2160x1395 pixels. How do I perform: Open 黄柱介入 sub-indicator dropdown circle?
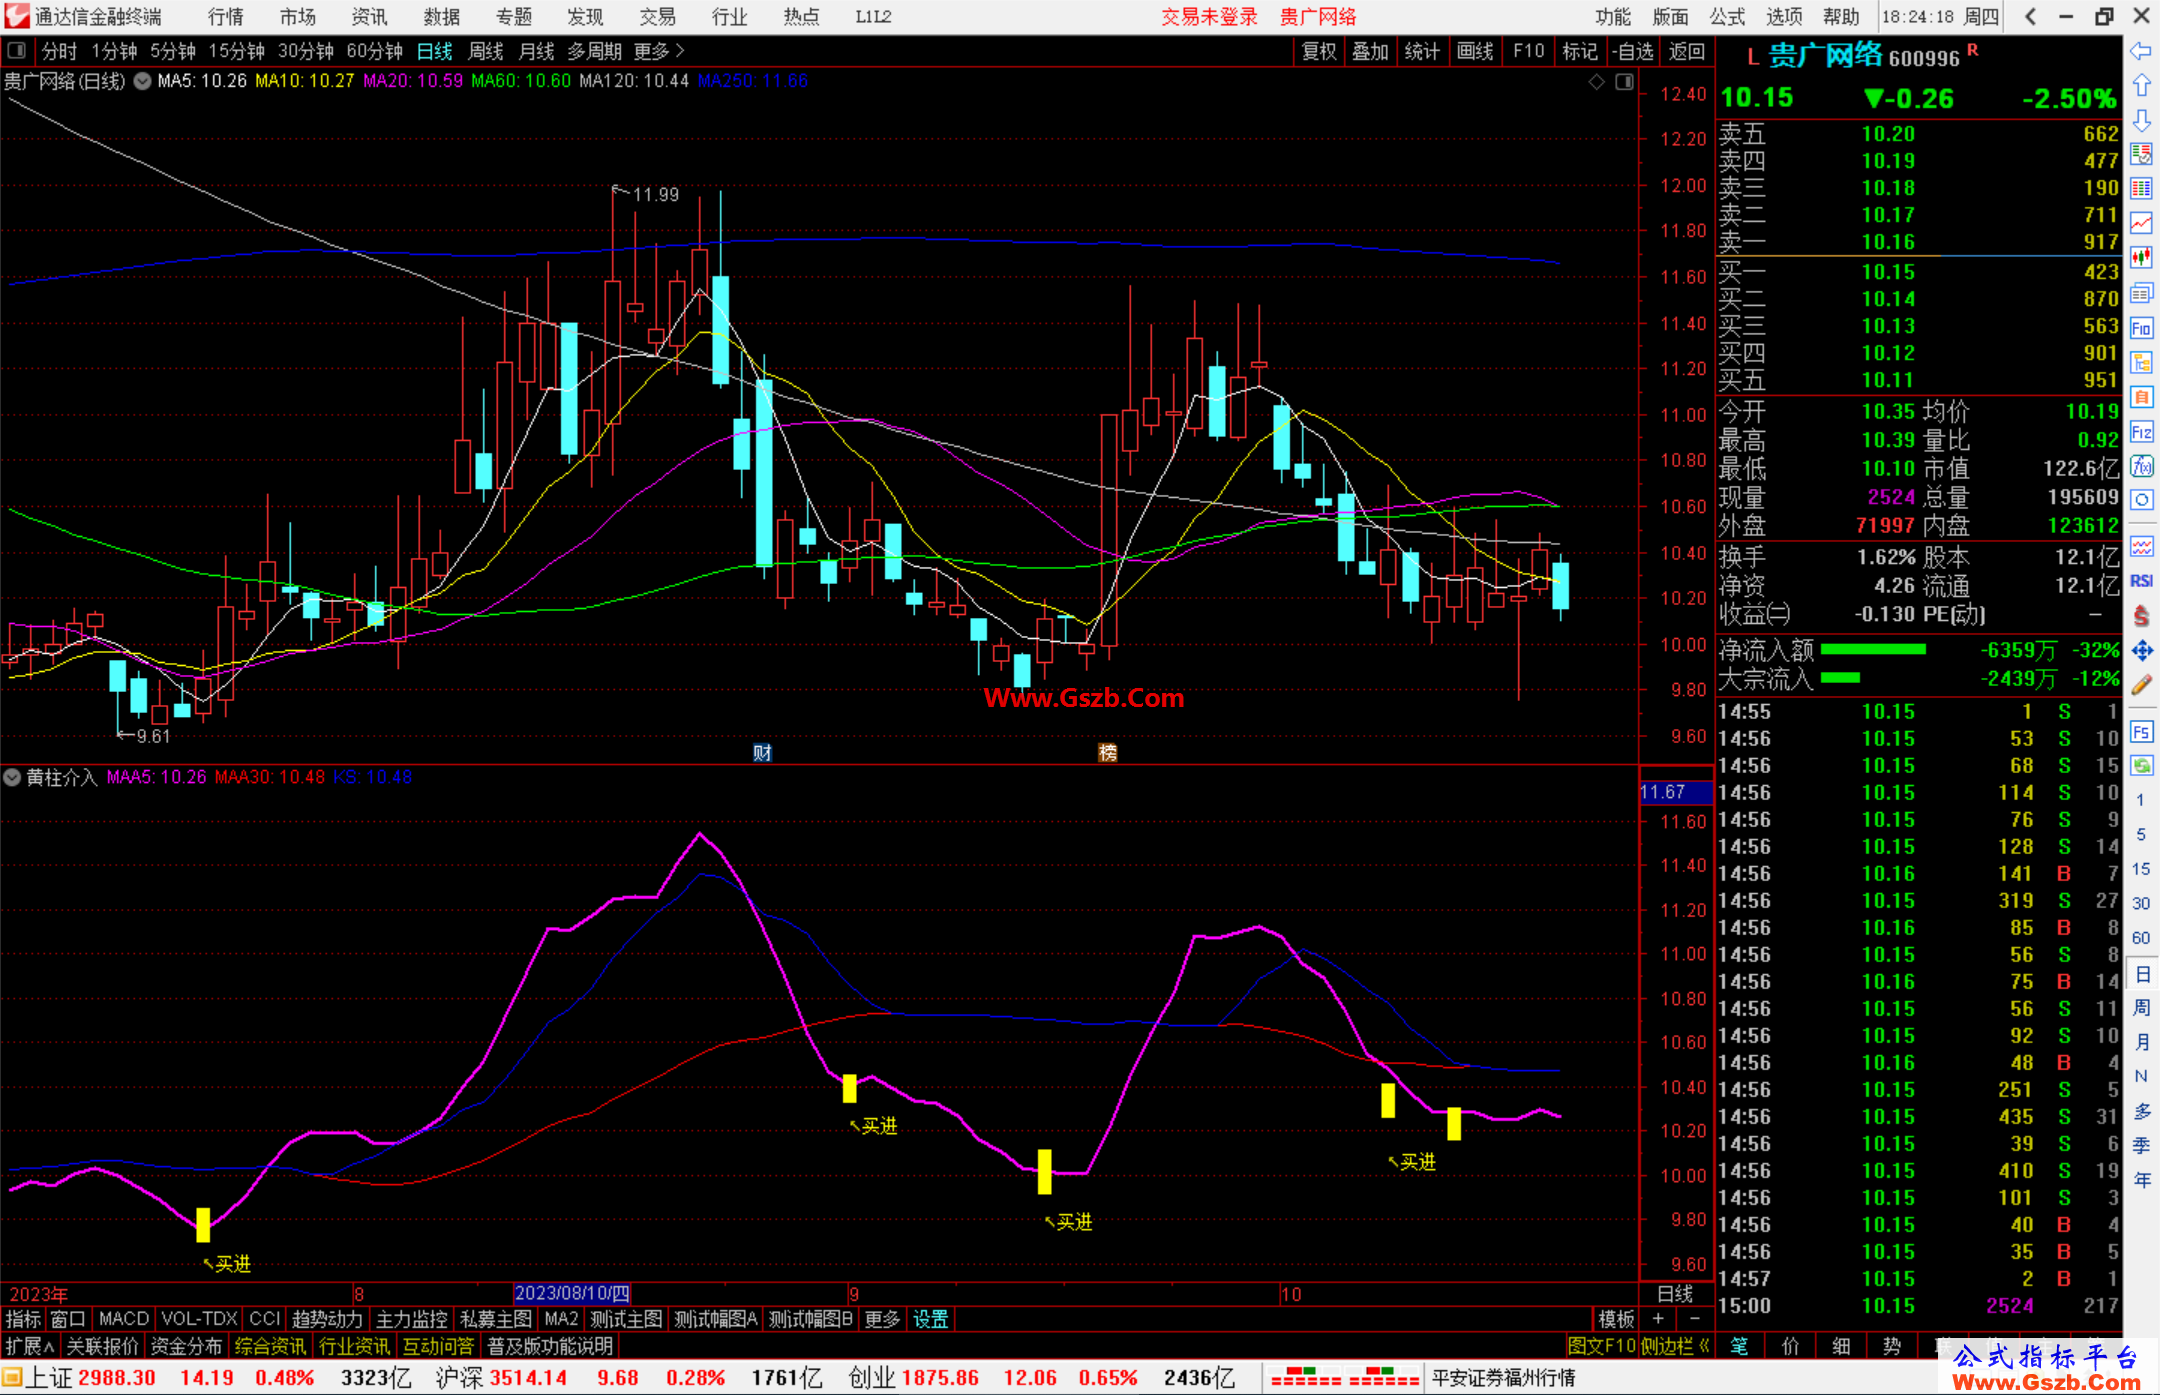tap(12, 777)
